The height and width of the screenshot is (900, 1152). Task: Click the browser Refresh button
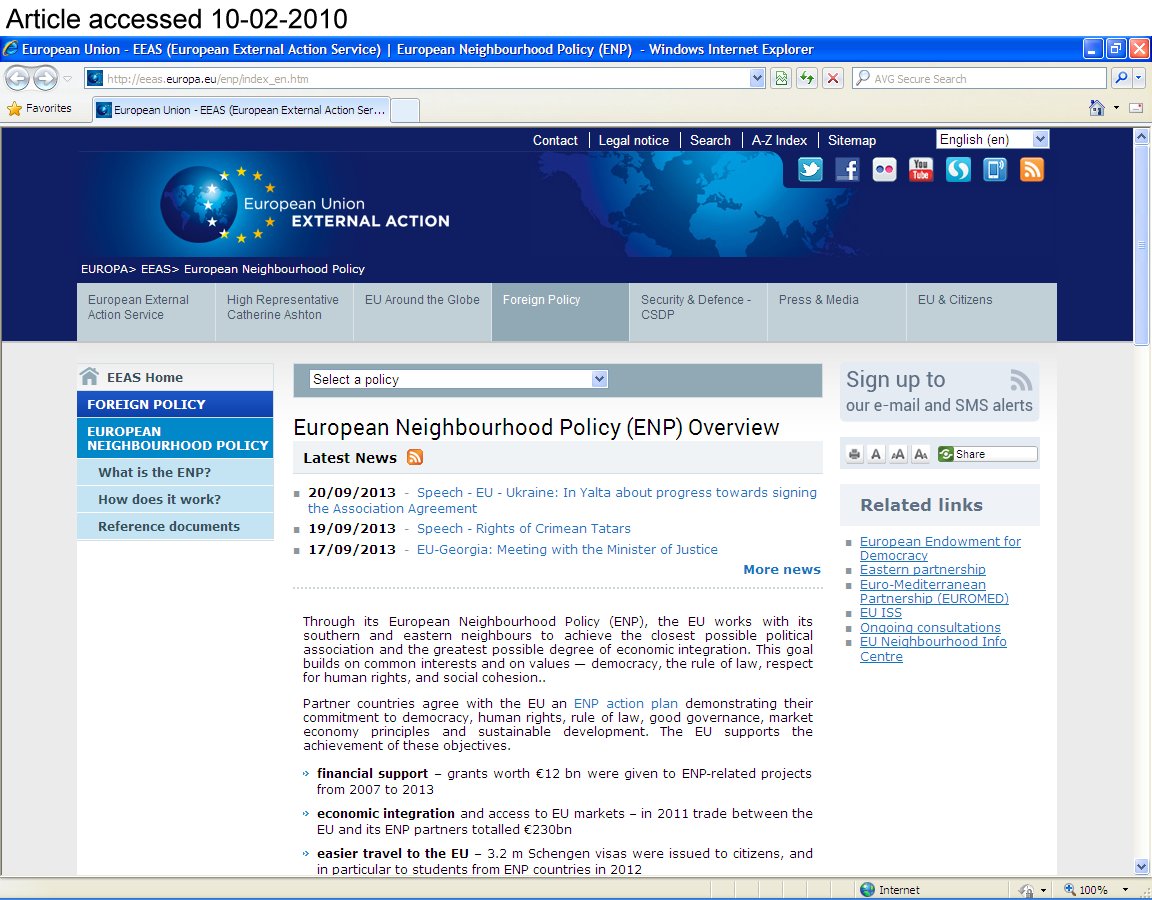click(806, 79)
